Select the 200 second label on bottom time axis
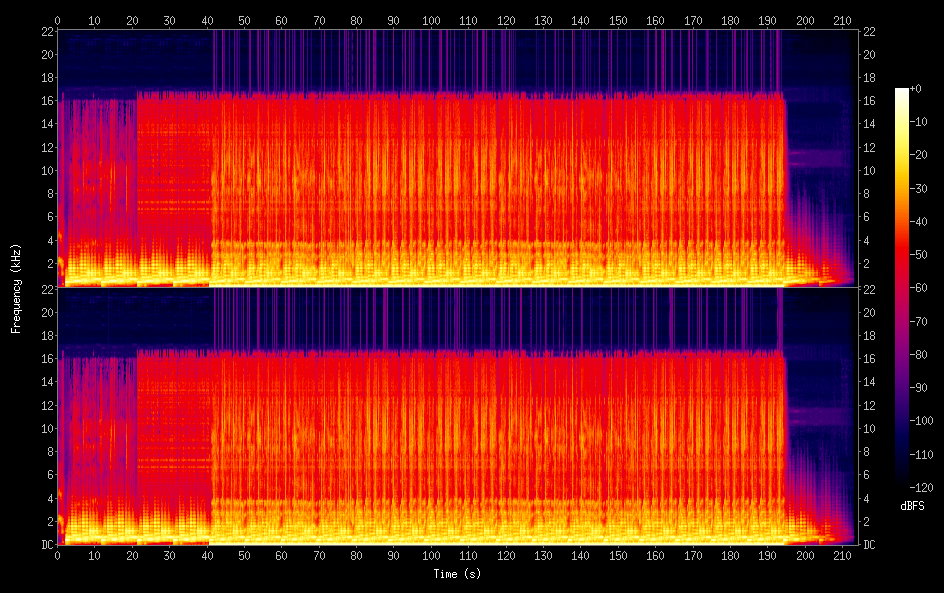 805,556
